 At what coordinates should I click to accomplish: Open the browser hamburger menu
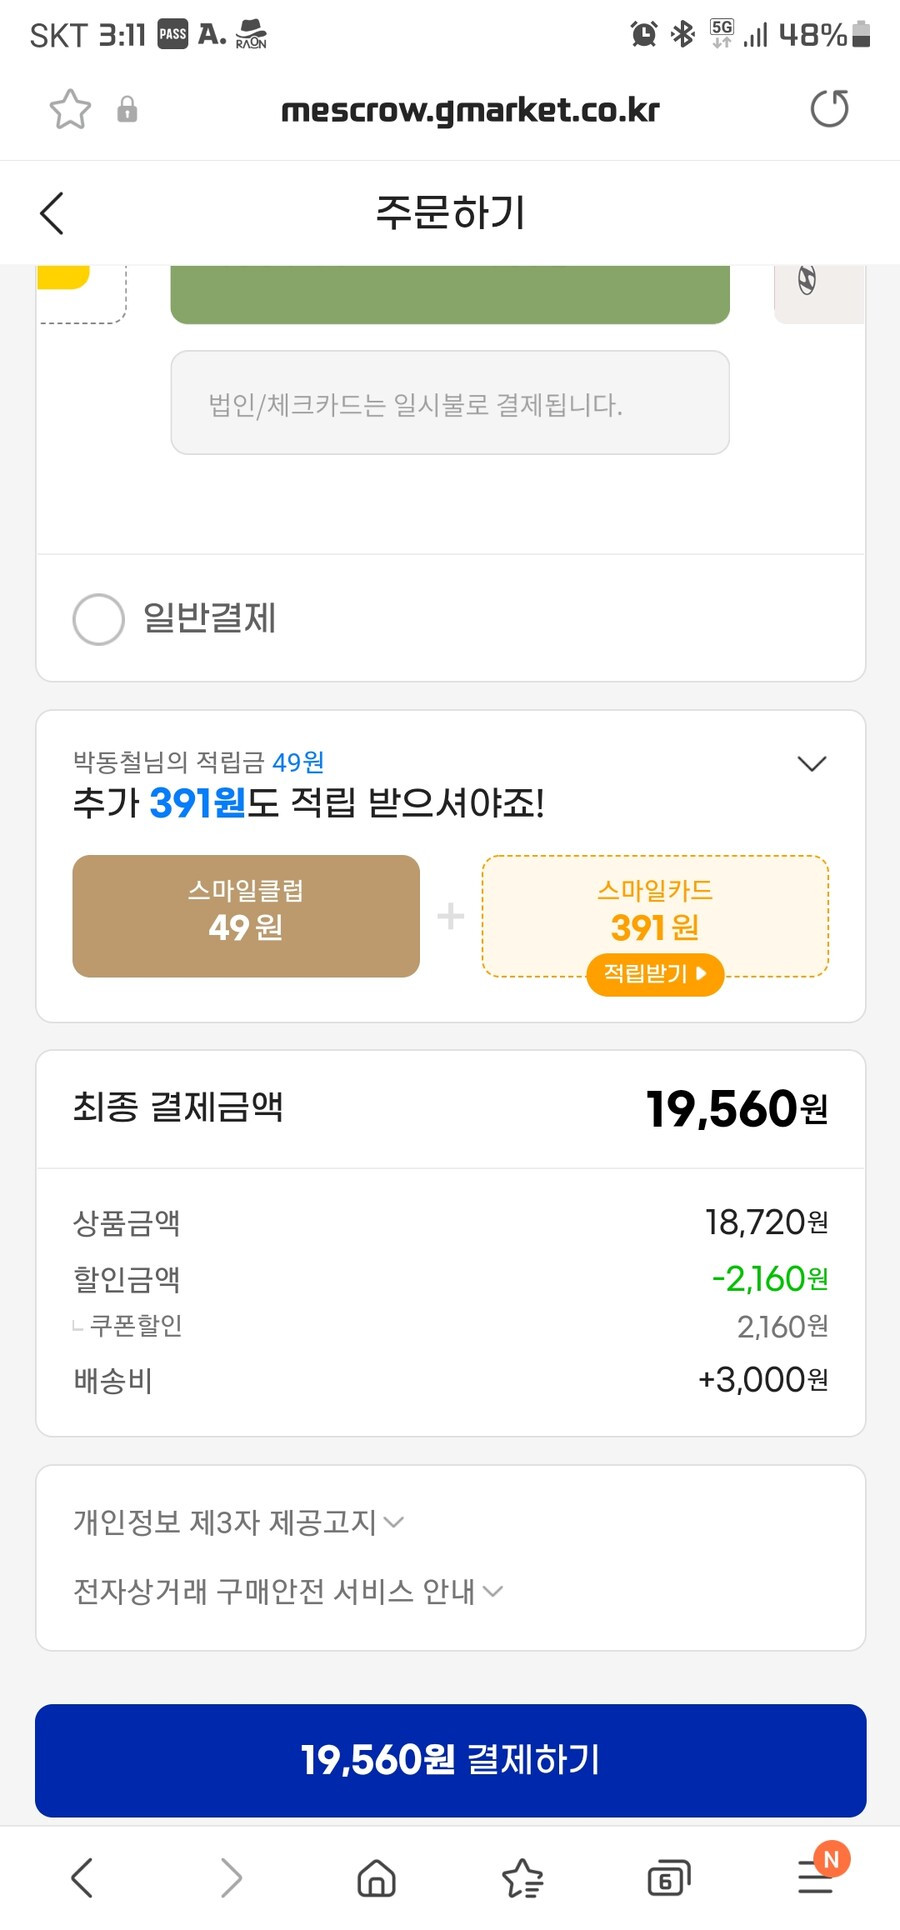pos(816,1876)
